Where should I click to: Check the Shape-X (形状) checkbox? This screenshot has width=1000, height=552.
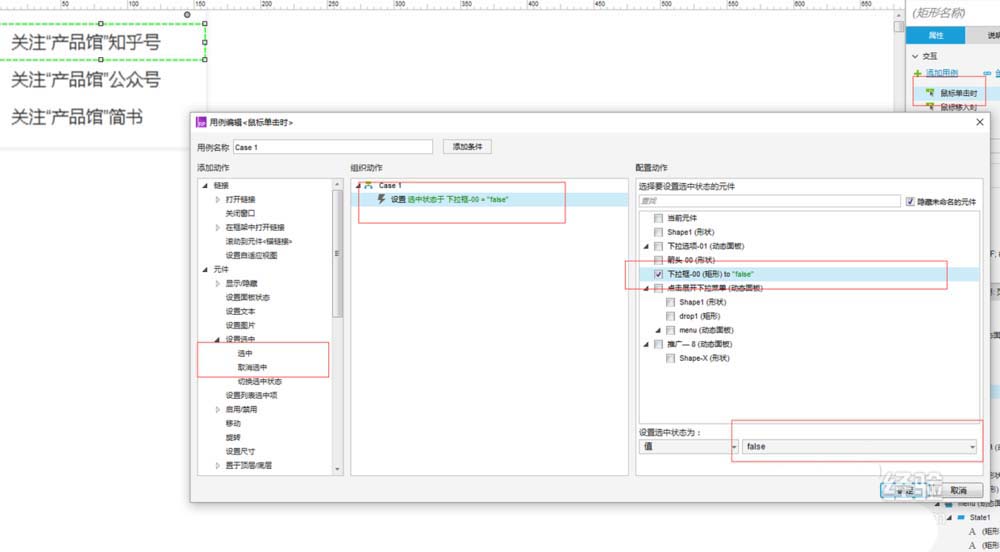(x=670, y=358)
